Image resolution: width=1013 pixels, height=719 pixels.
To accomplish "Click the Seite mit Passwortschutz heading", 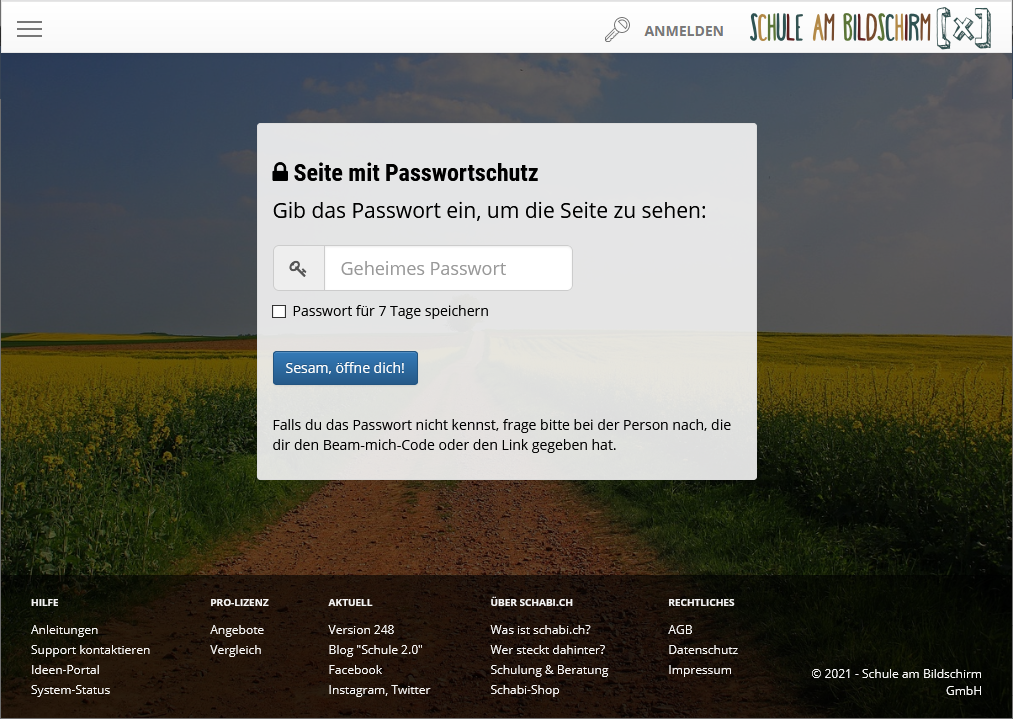I will click(x=416, y=172).
